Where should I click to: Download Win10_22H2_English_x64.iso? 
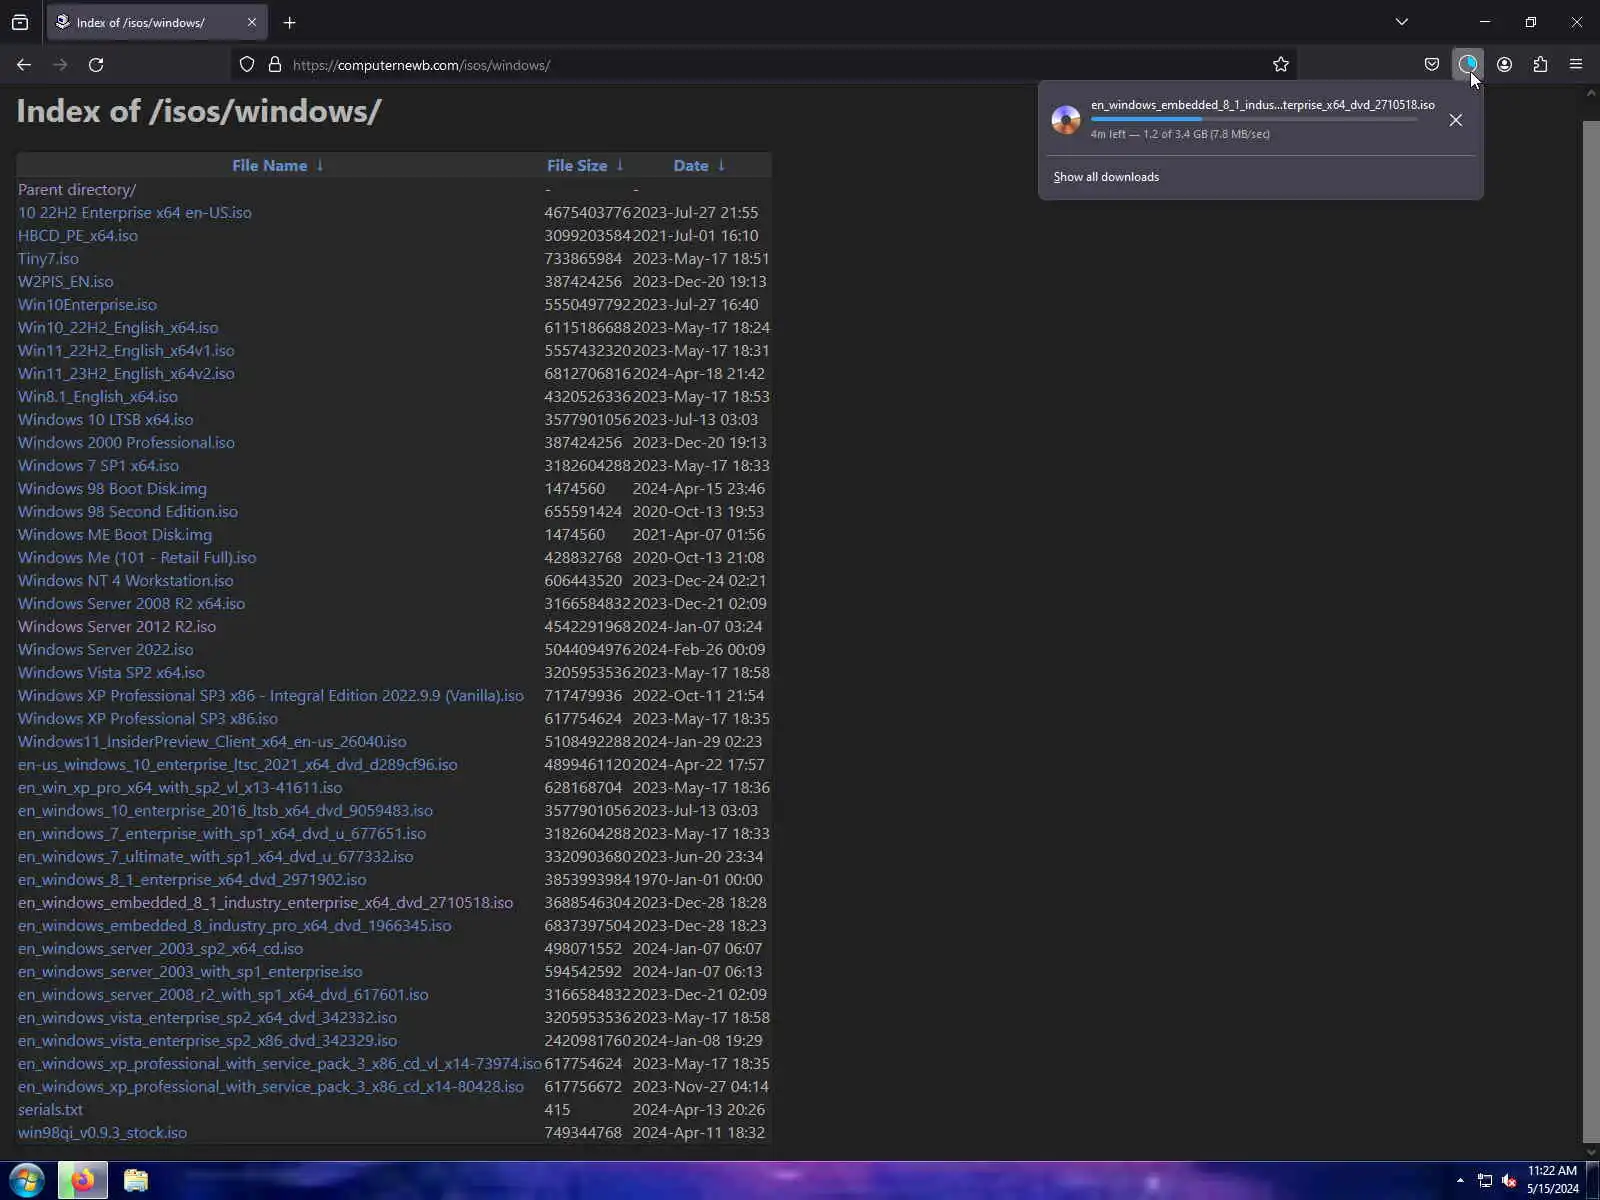pyautogui.click(x=118, y=328)
